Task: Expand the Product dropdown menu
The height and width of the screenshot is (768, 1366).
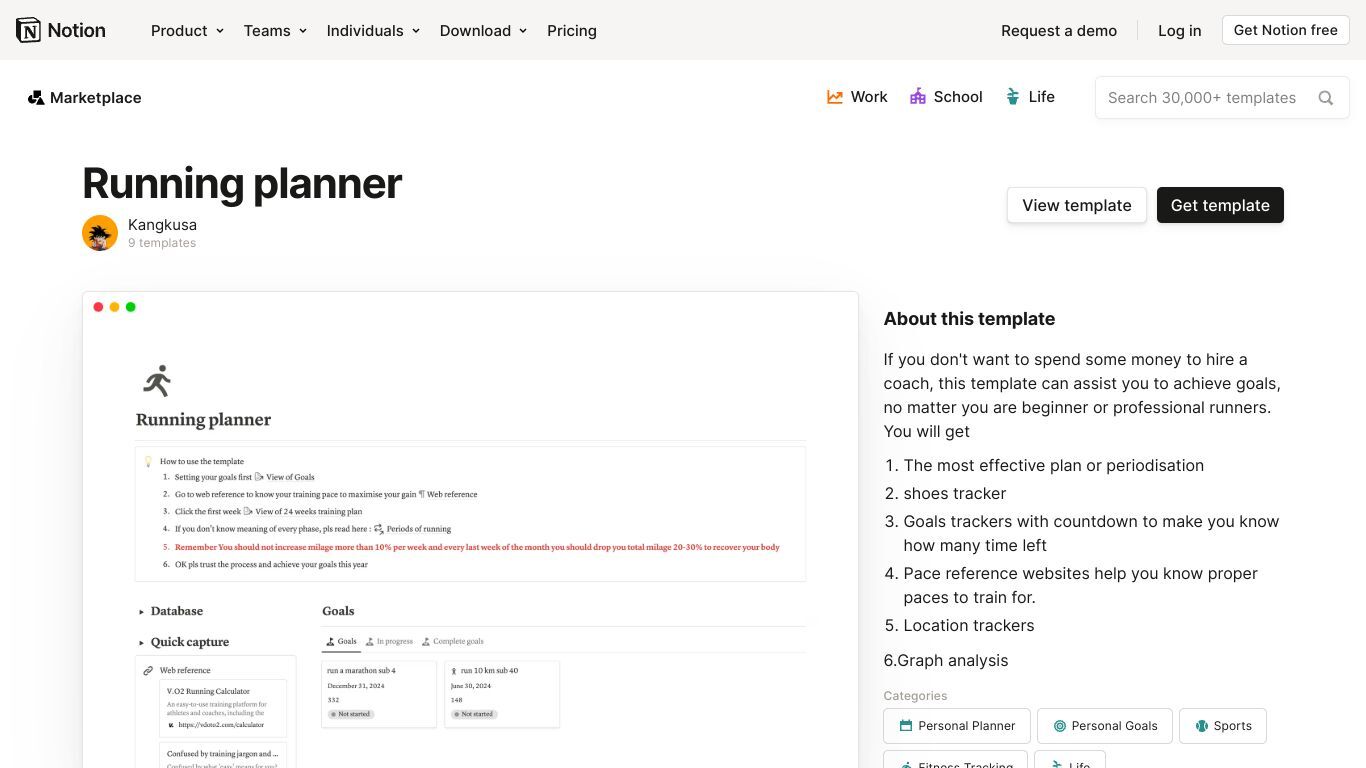Action: (x=187, y=31)
